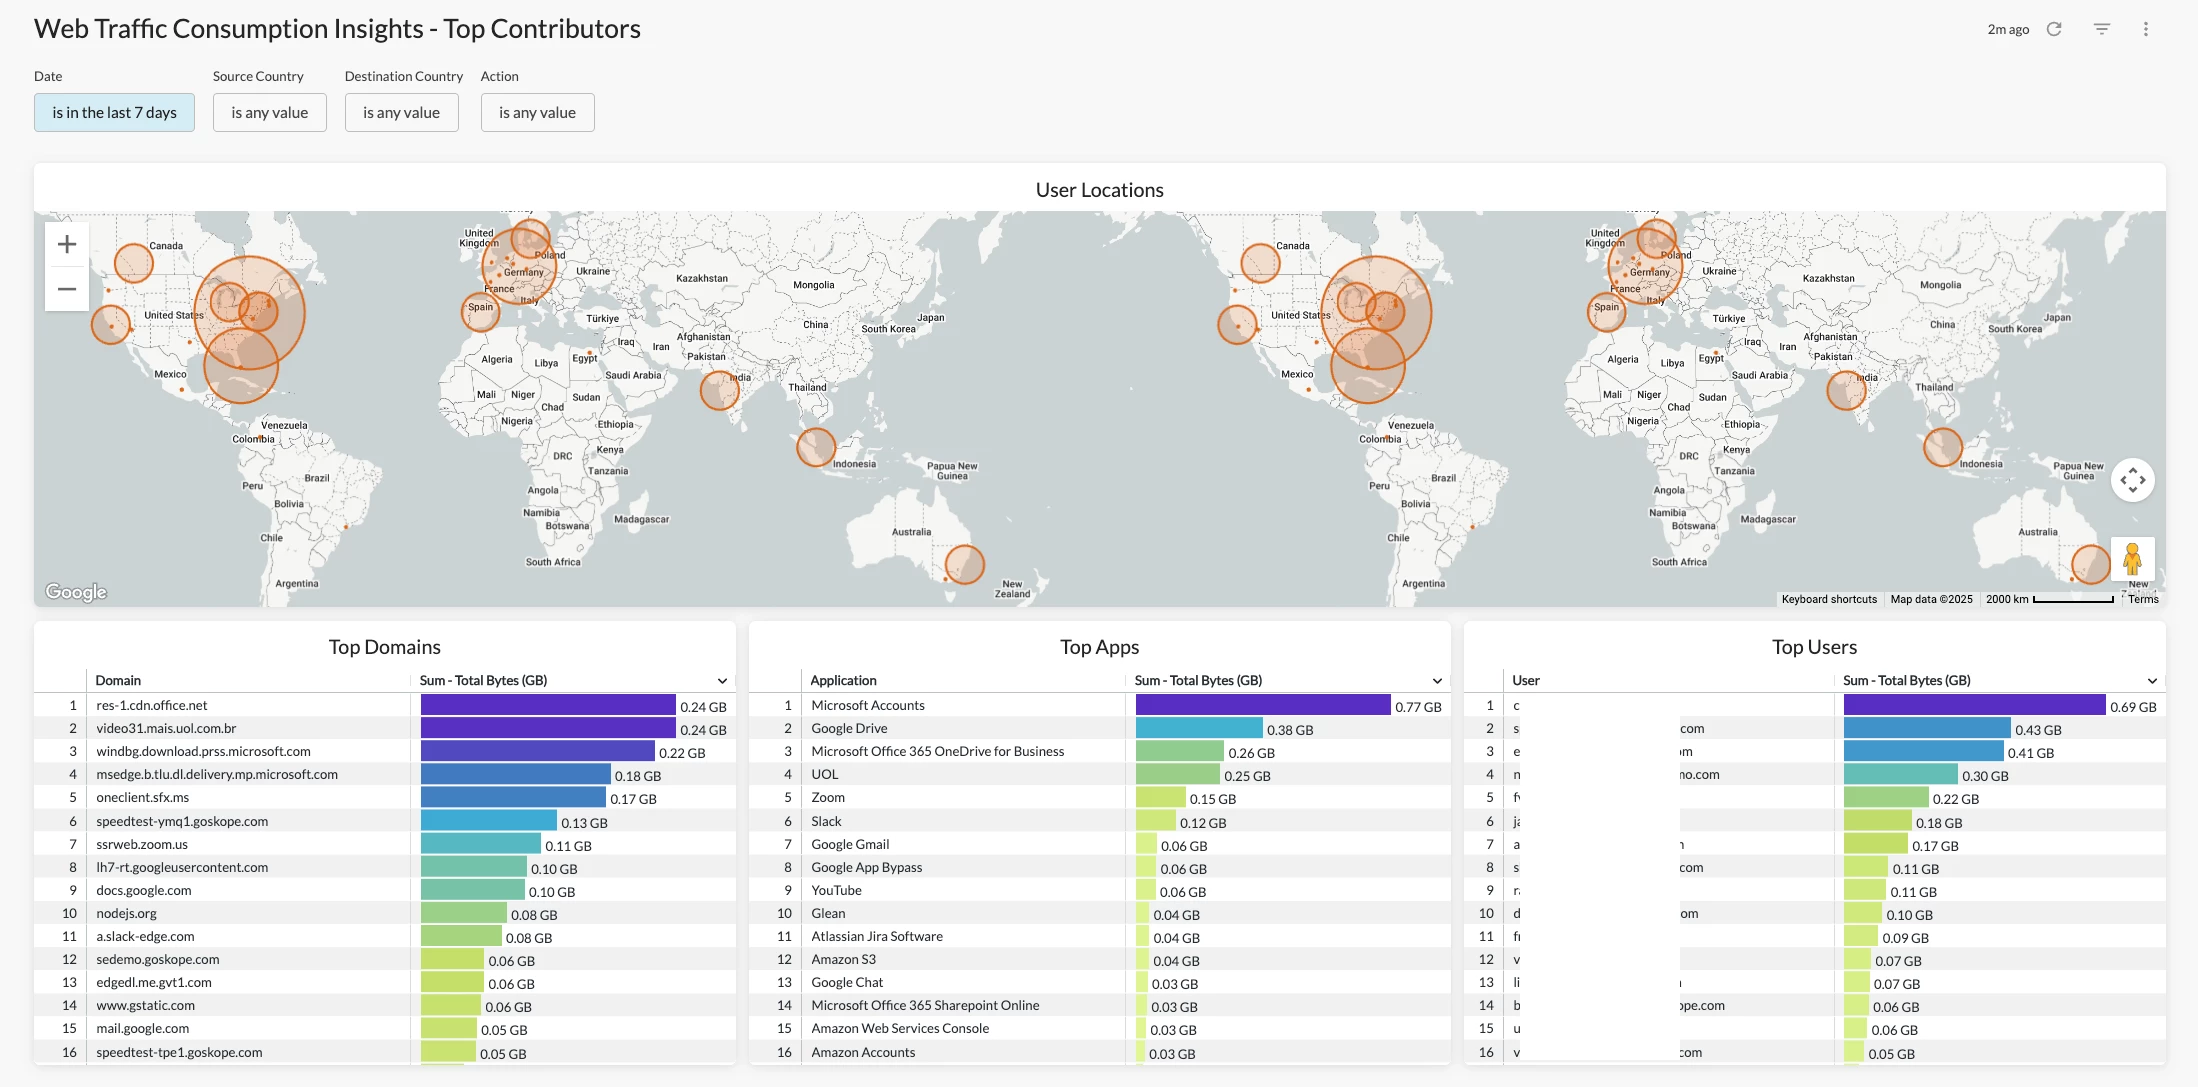Pick the Street View pegman icon

pyautogui.click(x=2132, y=559)
